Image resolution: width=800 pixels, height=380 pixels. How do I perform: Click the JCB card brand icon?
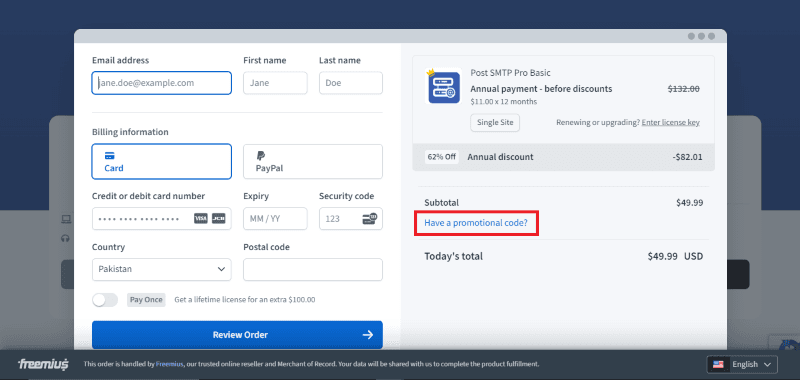coord(218,218)
